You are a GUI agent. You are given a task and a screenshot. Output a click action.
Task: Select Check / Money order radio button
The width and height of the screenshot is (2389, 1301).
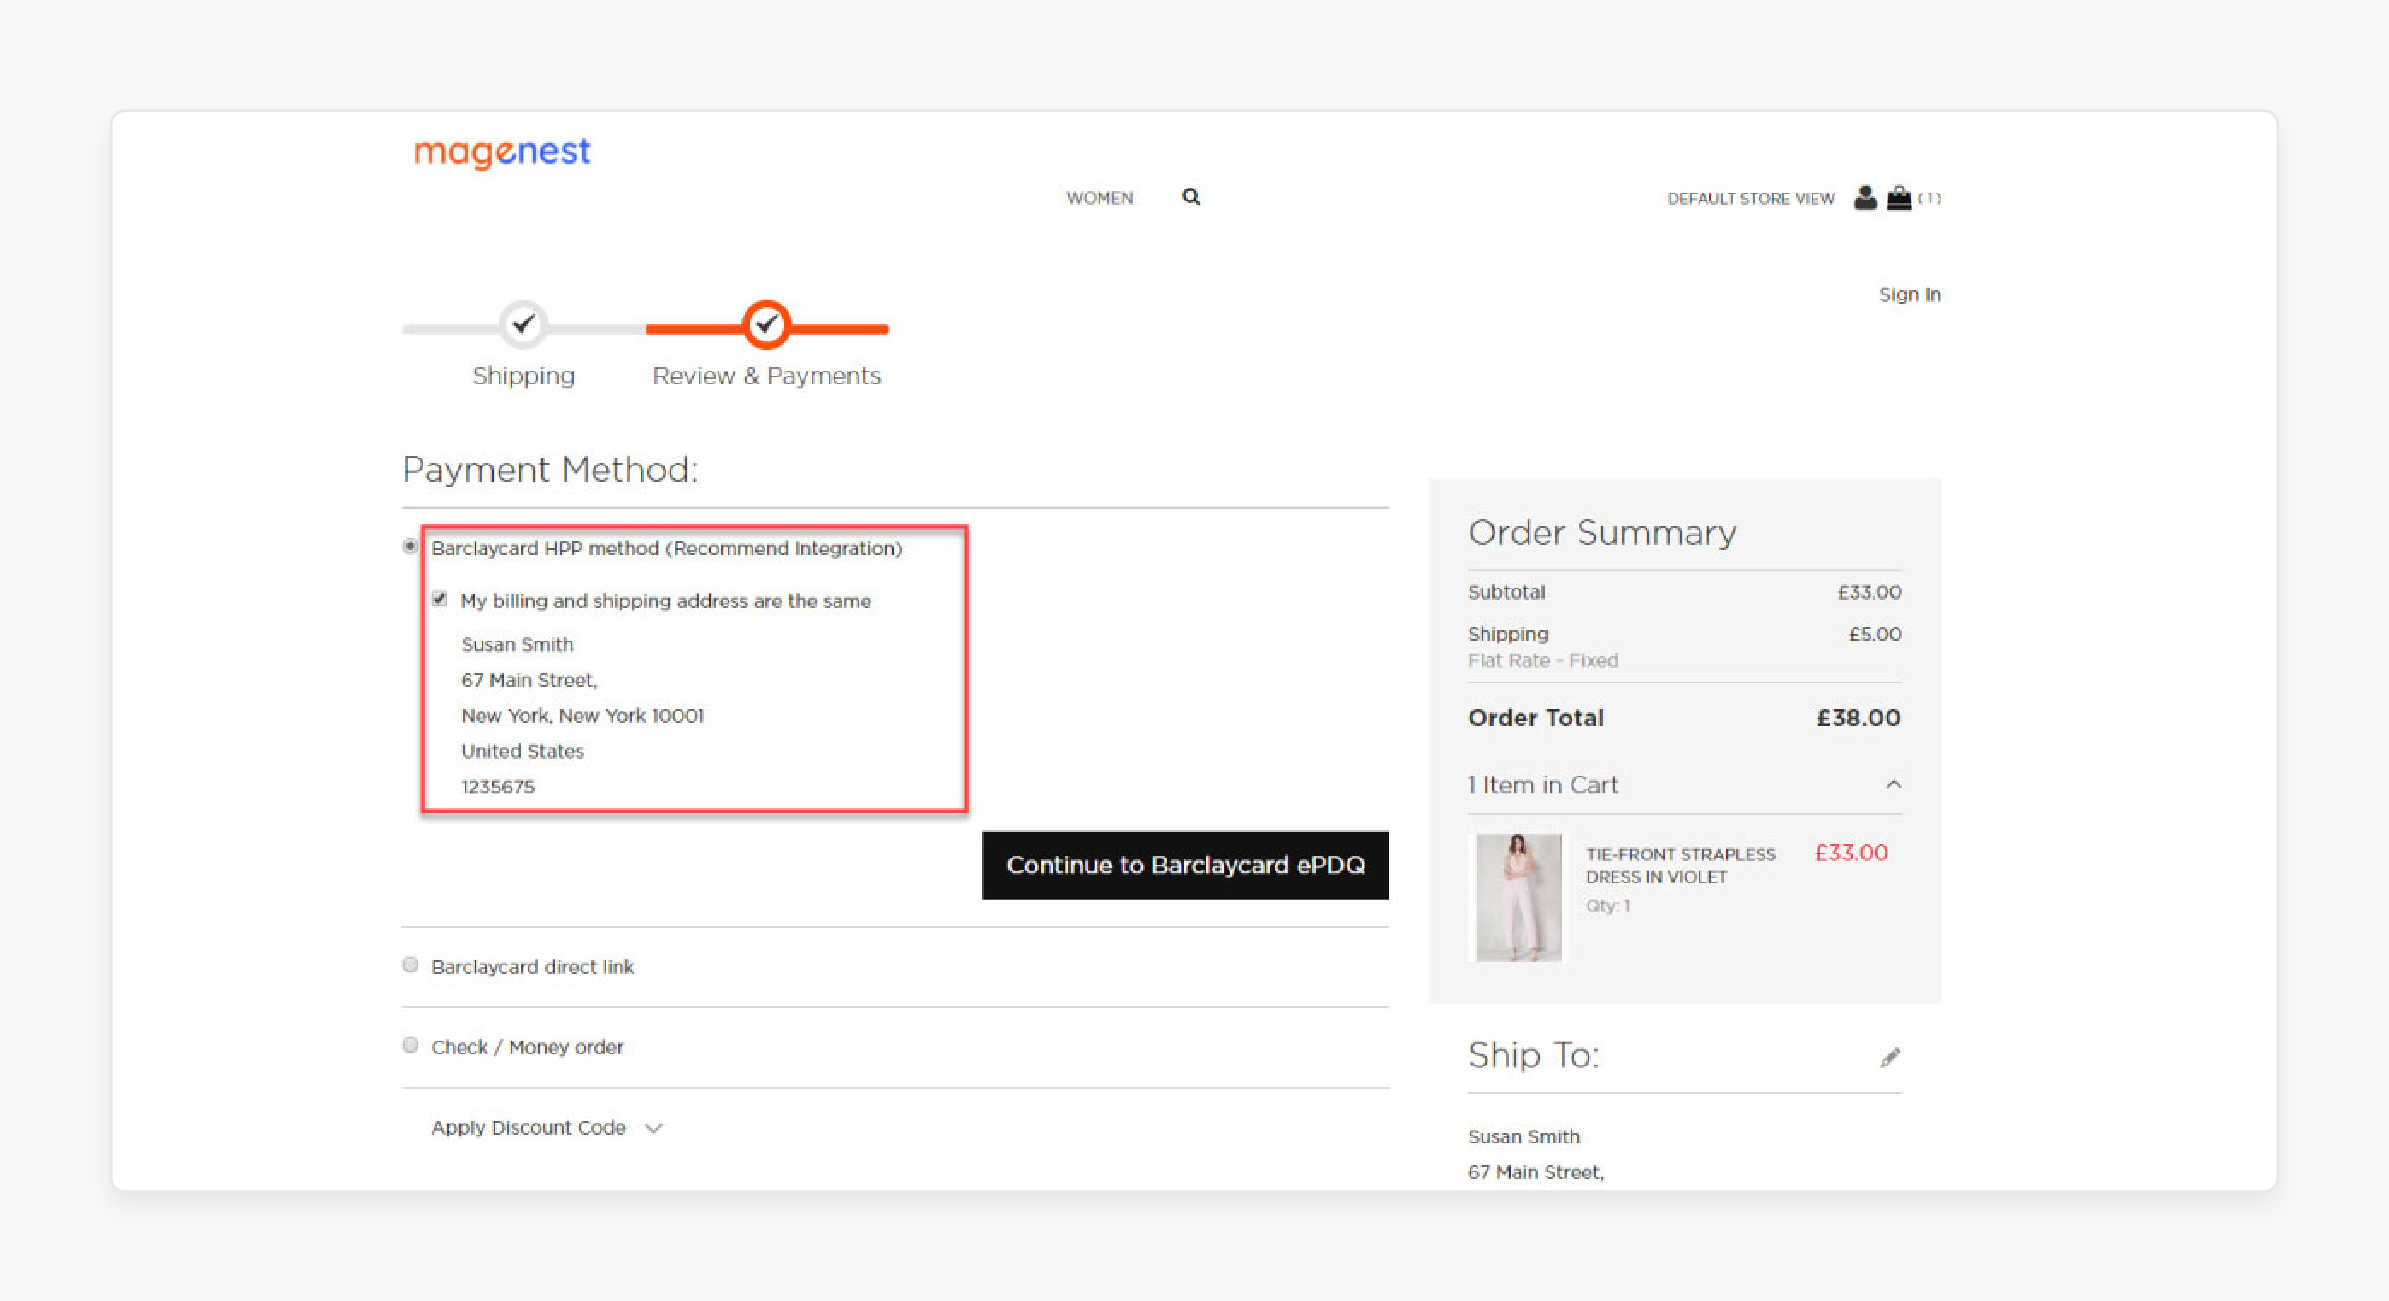pyautogui.click(x=410, y=1045)
